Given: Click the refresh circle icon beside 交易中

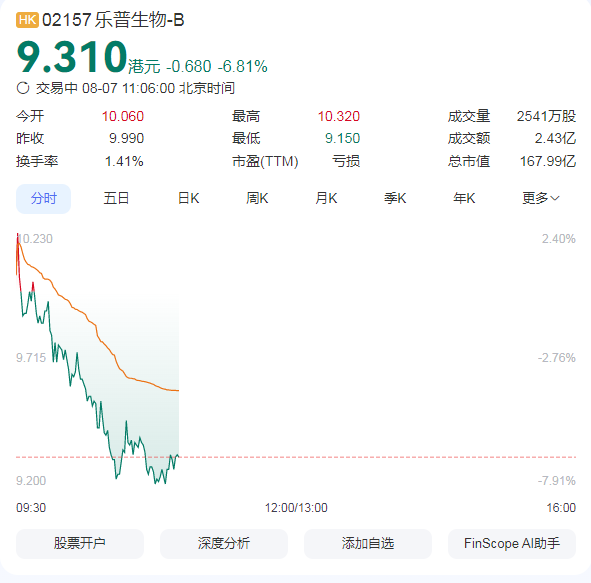Looking at the screenshot, I should coord(23,88).
